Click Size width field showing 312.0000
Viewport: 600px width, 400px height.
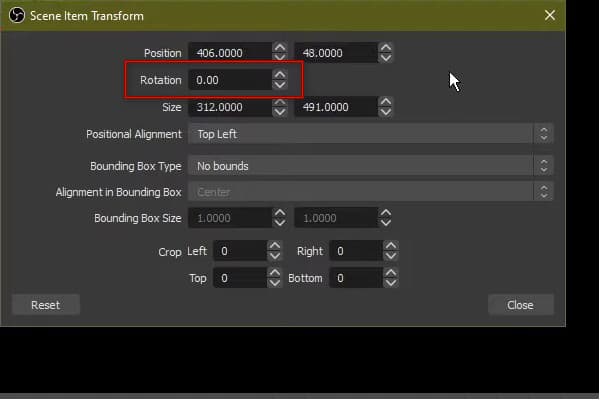click(230, 107)
